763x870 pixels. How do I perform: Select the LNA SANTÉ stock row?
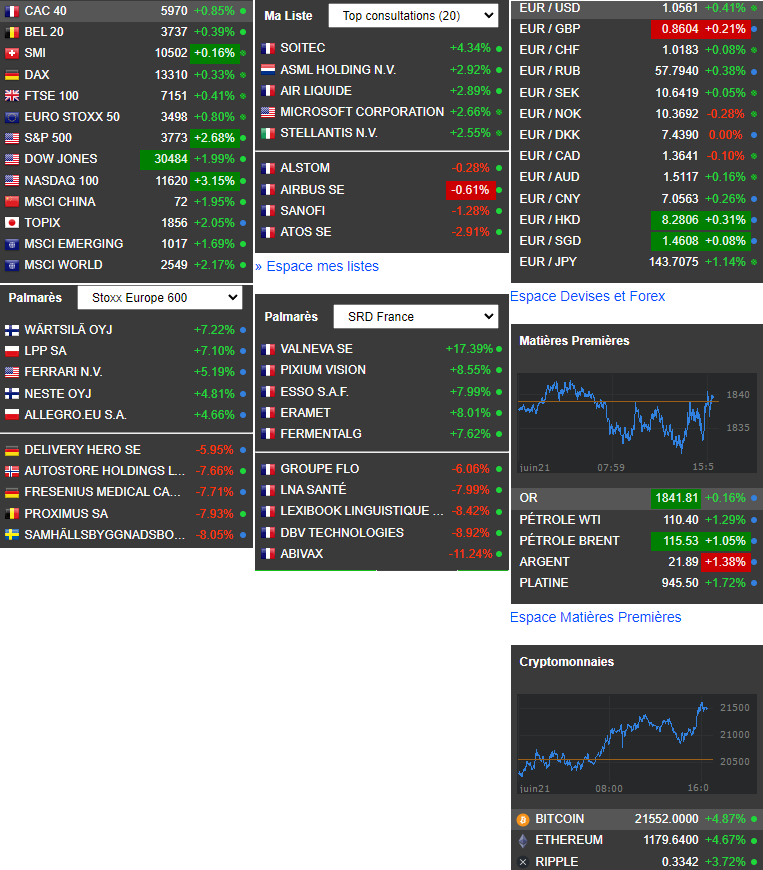click(382, 490)
